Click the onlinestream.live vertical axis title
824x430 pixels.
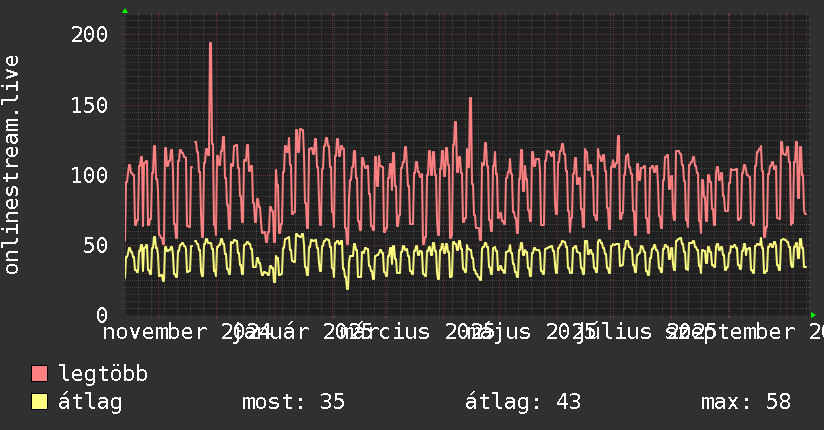tap(11, 165)
